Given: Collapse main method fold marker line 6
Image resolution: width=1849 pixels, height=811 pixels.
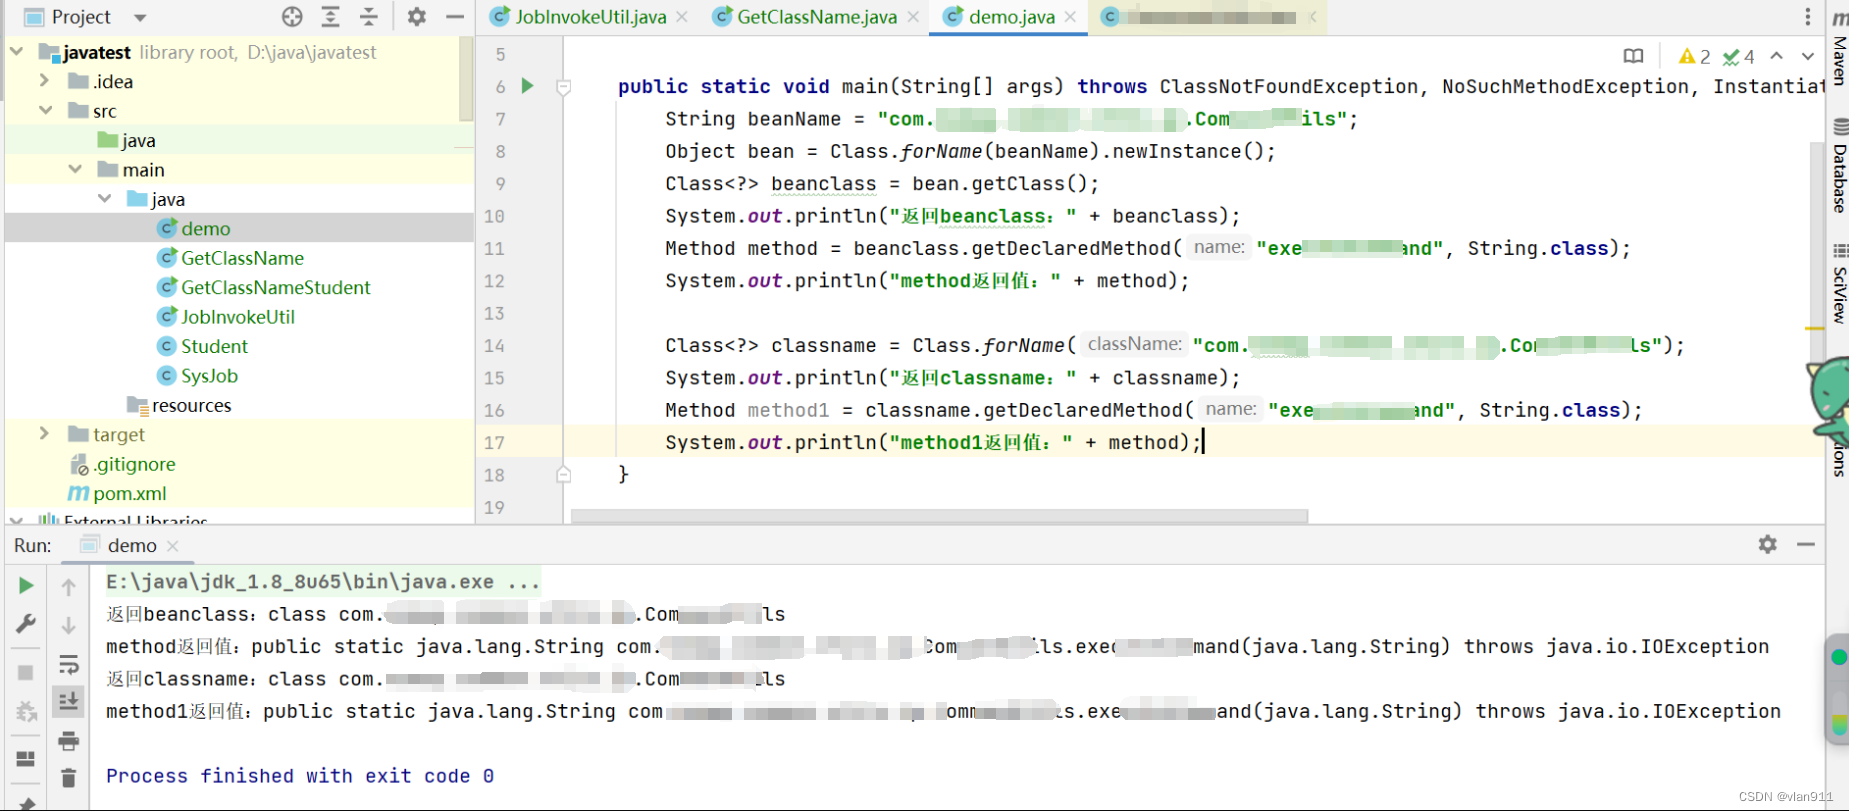Looking at the screenshot, I should point(564,87).
